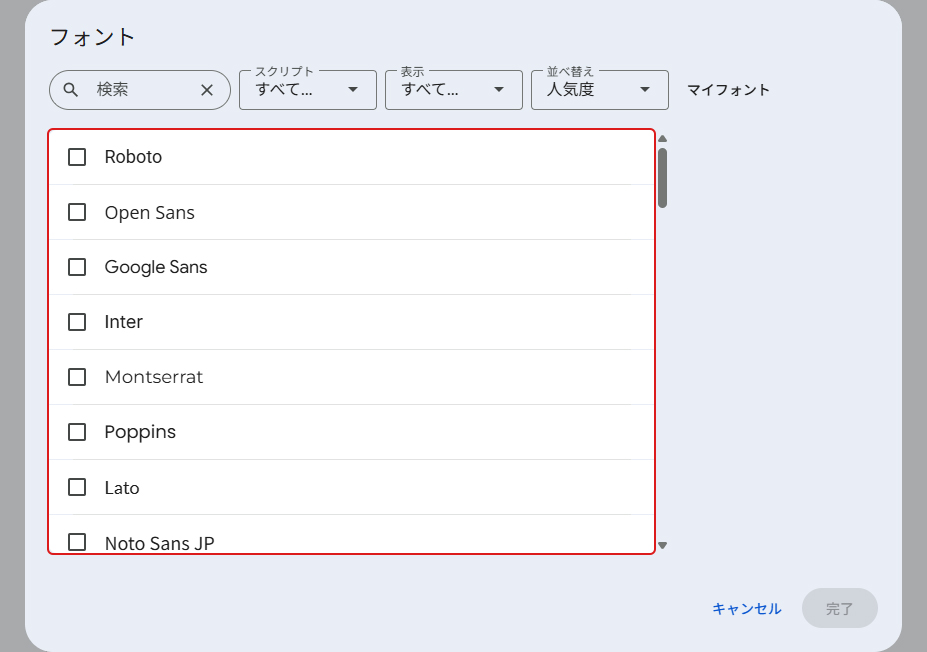
Task: Clear the search field with X icon
Action: coord(207,90)
